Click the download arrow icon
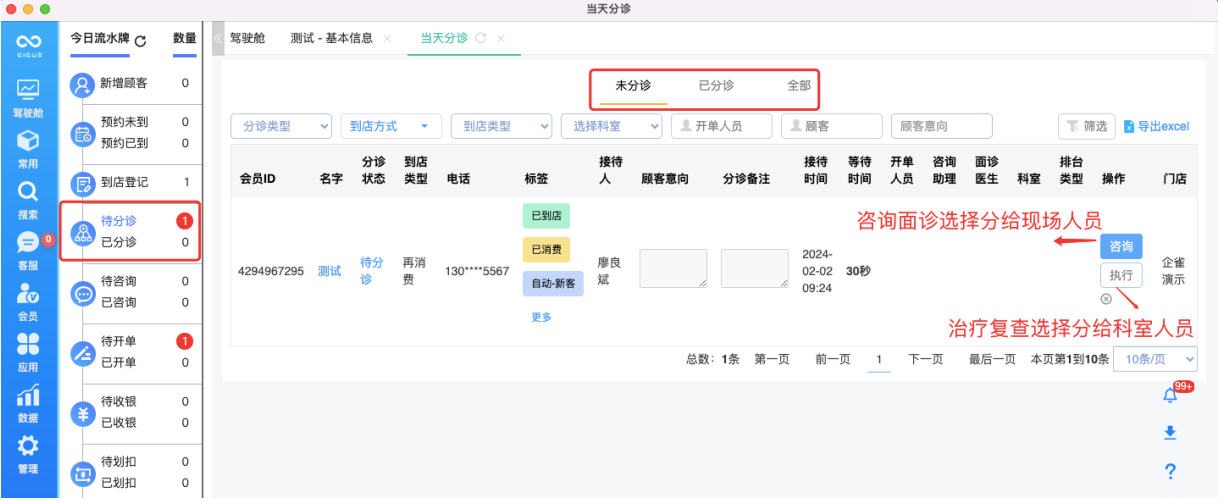1219x501 pixels. click(x=1170, y=433)
